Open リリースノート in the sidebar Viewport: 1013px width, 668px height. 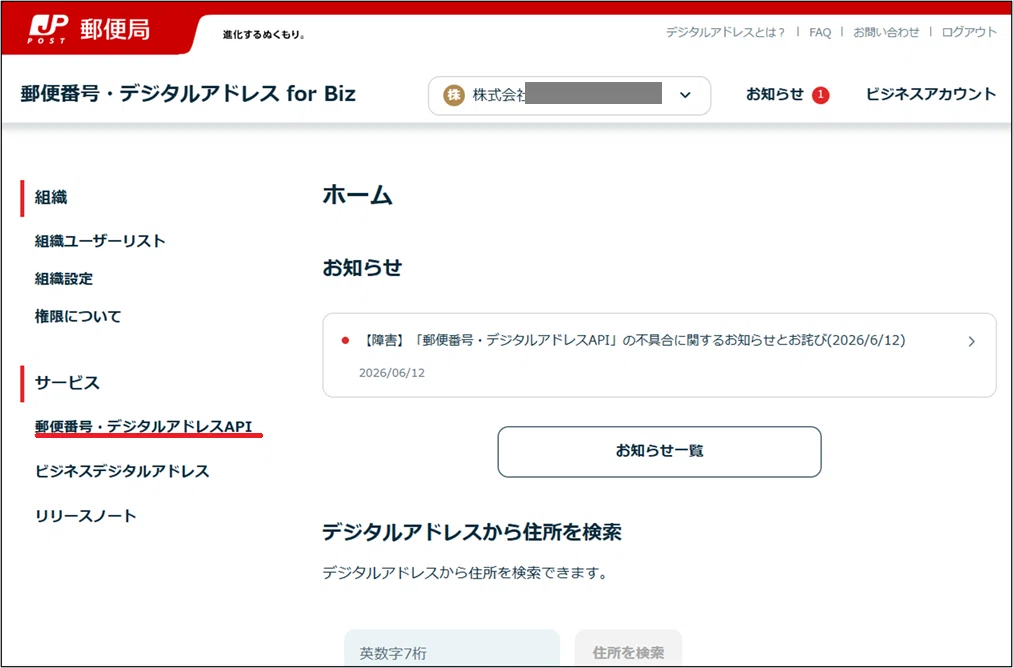point(86,516)
